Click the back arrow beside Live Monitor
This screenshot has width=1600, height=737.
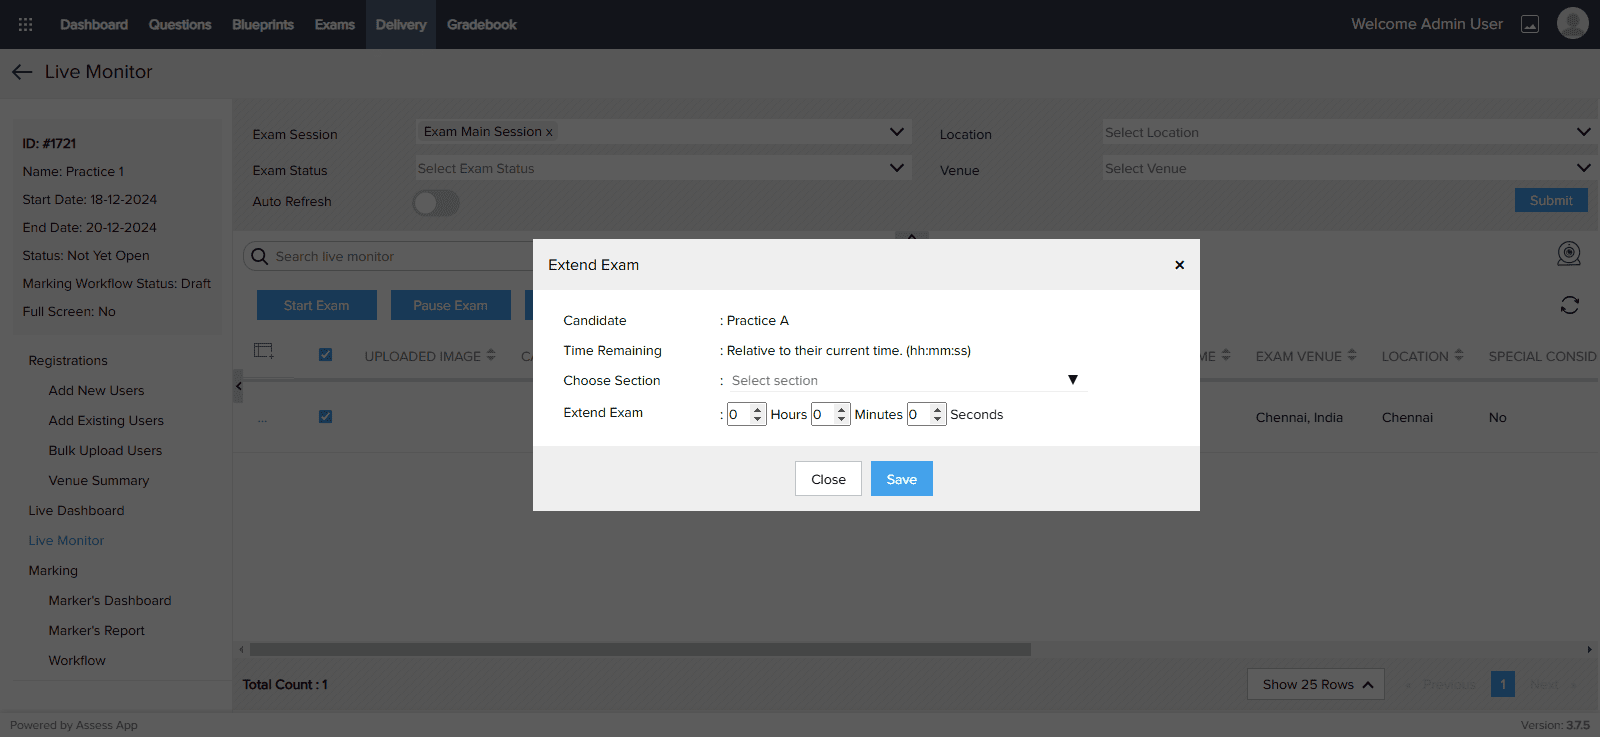[x=22, y=72]
